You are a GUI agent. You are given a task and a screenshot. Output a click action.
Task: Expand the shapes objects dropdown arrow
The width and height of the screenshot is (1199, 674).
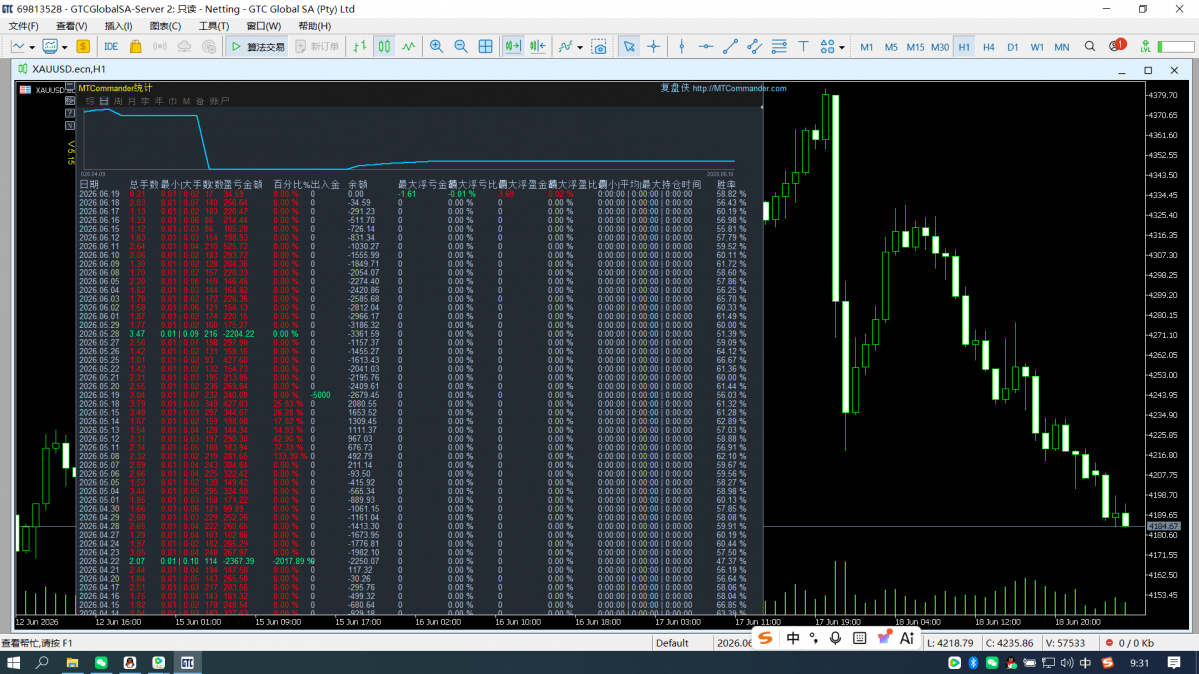[841, 47]
